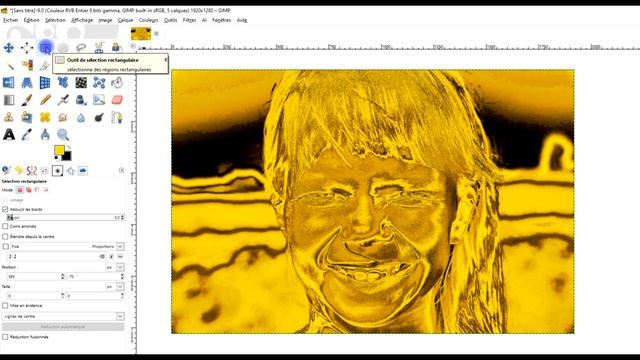Select the Move tool

[9, 48]
